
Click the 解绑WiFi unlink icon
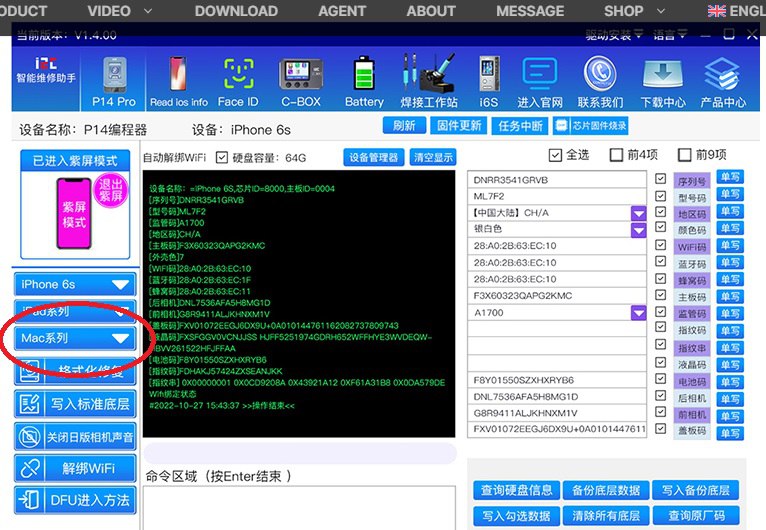(x=29, y=468)
